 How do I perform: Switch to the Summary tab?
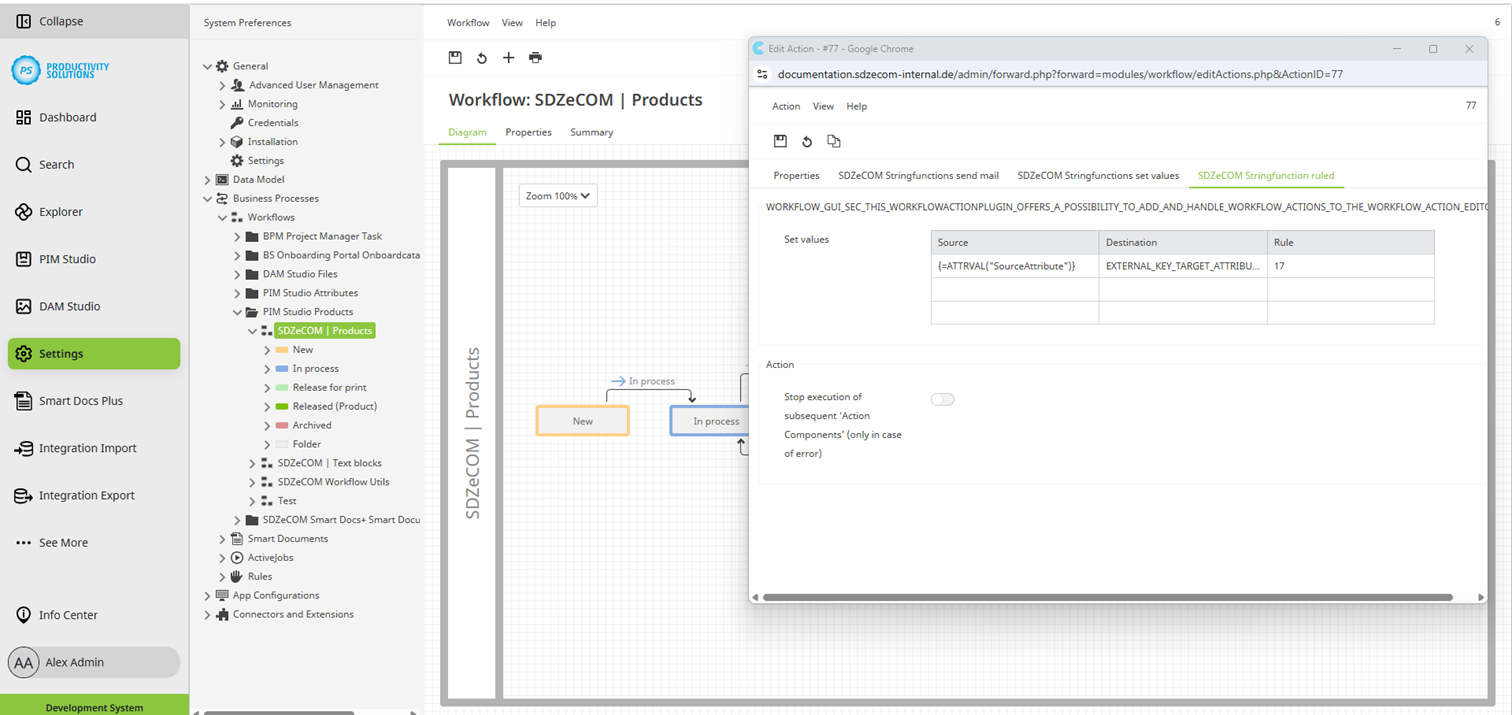[x=591, y=132]
